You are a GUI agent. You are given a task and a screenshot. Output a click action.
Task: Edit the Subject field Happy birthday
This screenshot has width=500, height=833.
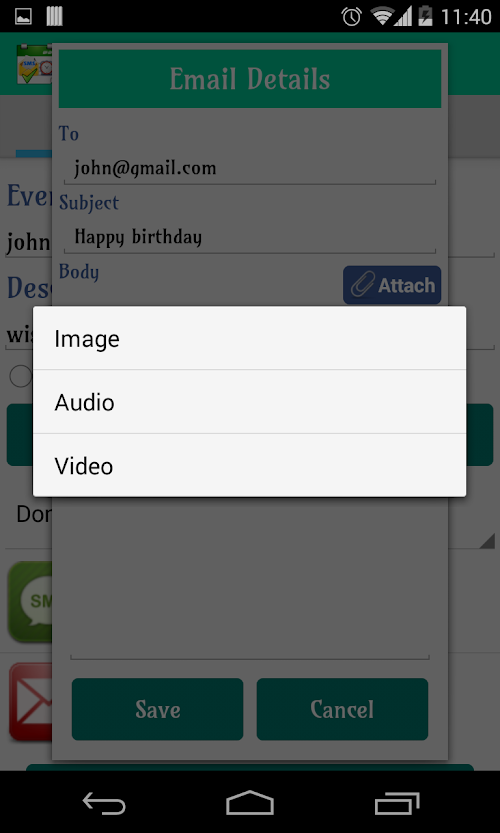[250, 236]
